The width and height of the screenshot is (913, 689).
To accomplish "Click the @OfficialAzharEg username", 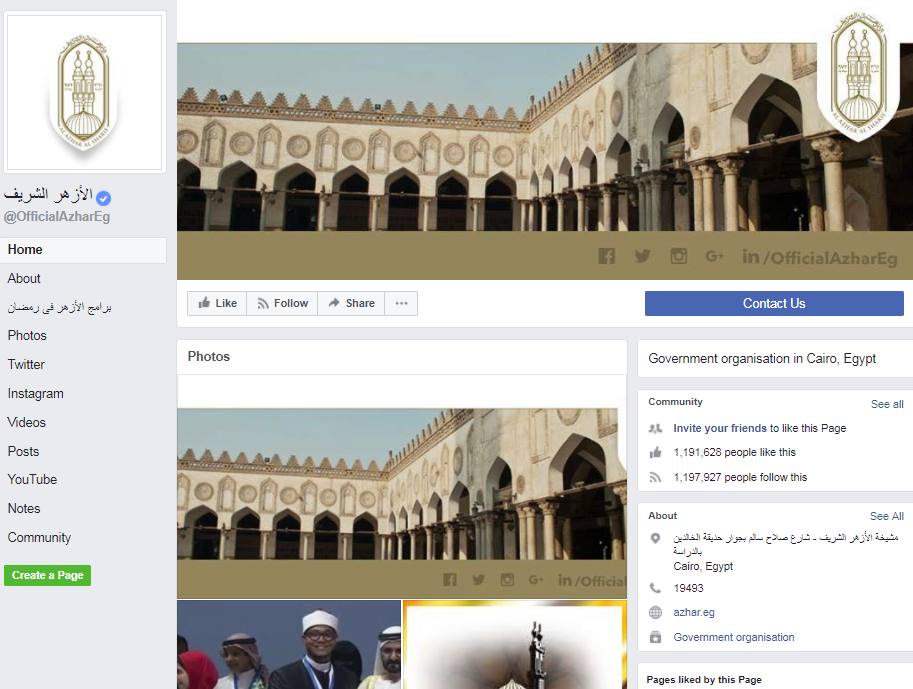I will 57,217.
